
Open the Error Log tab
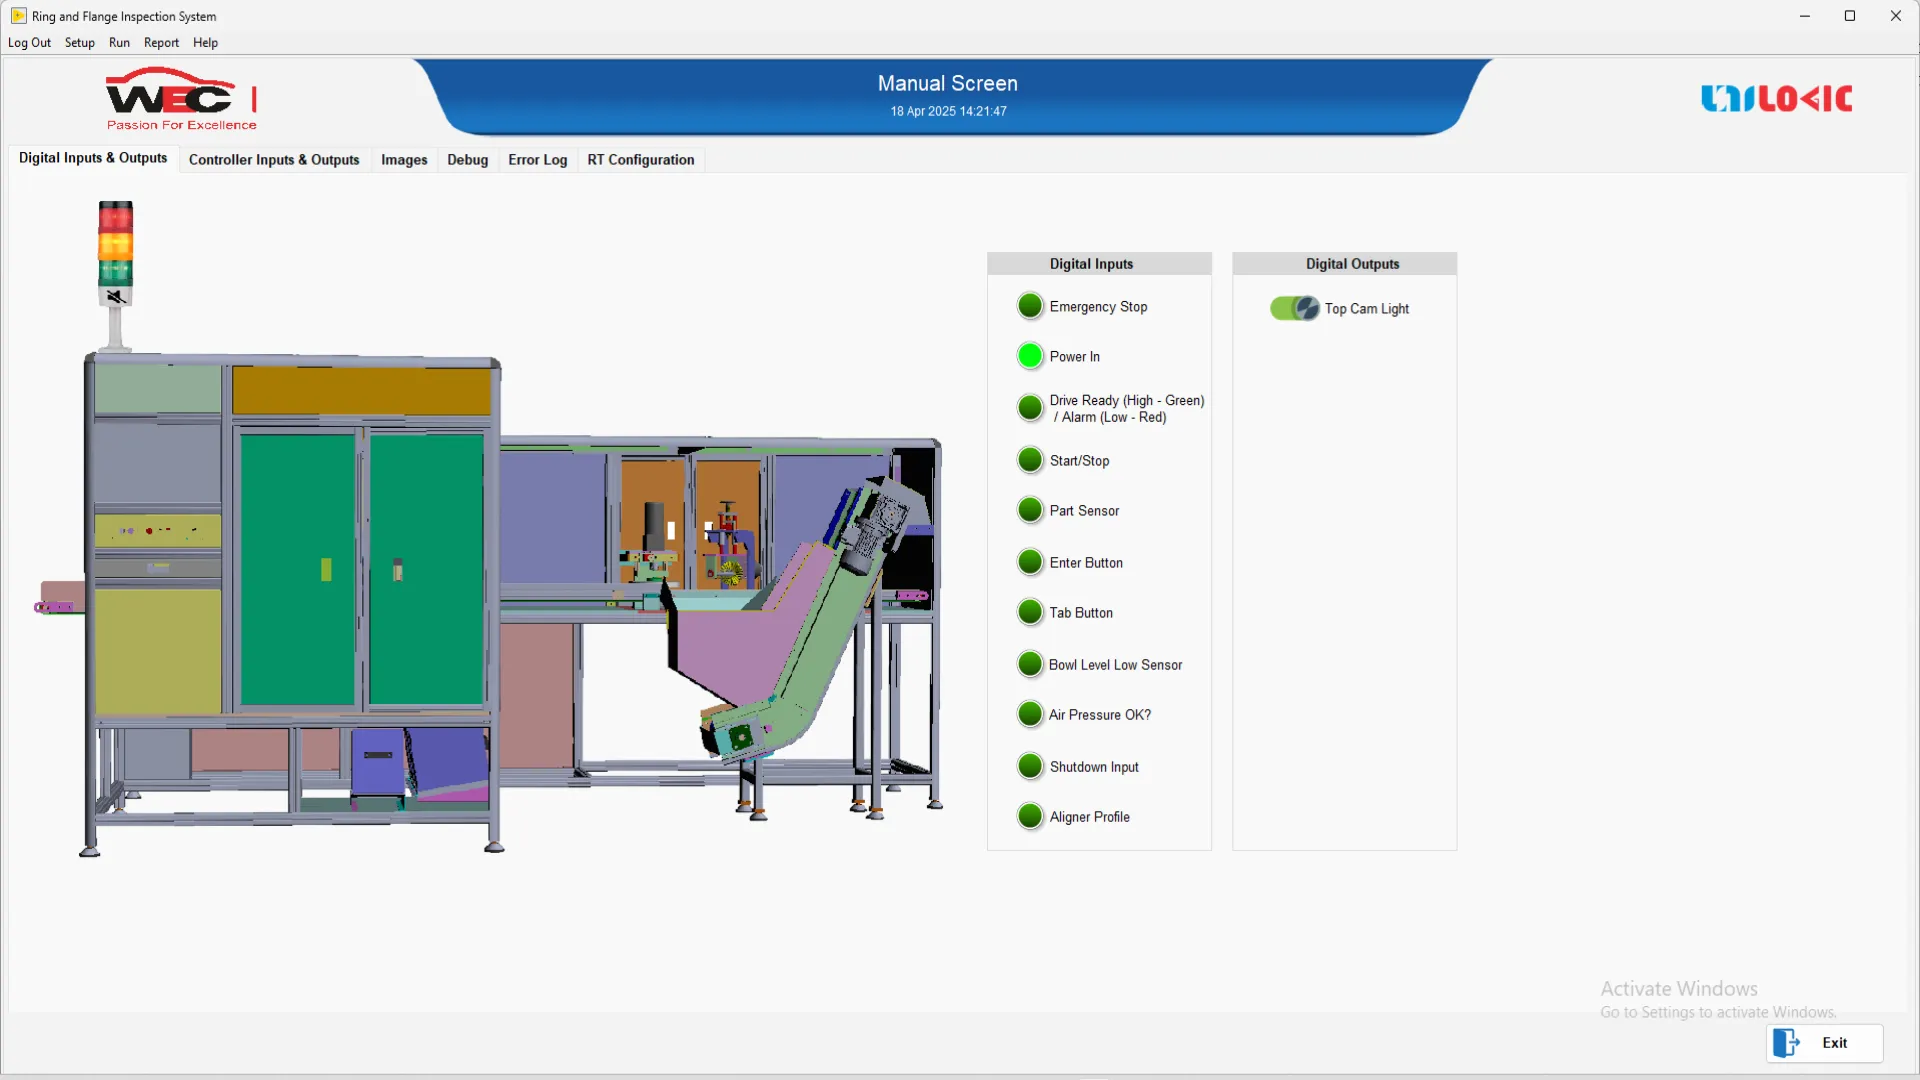(x=537, y=160)
